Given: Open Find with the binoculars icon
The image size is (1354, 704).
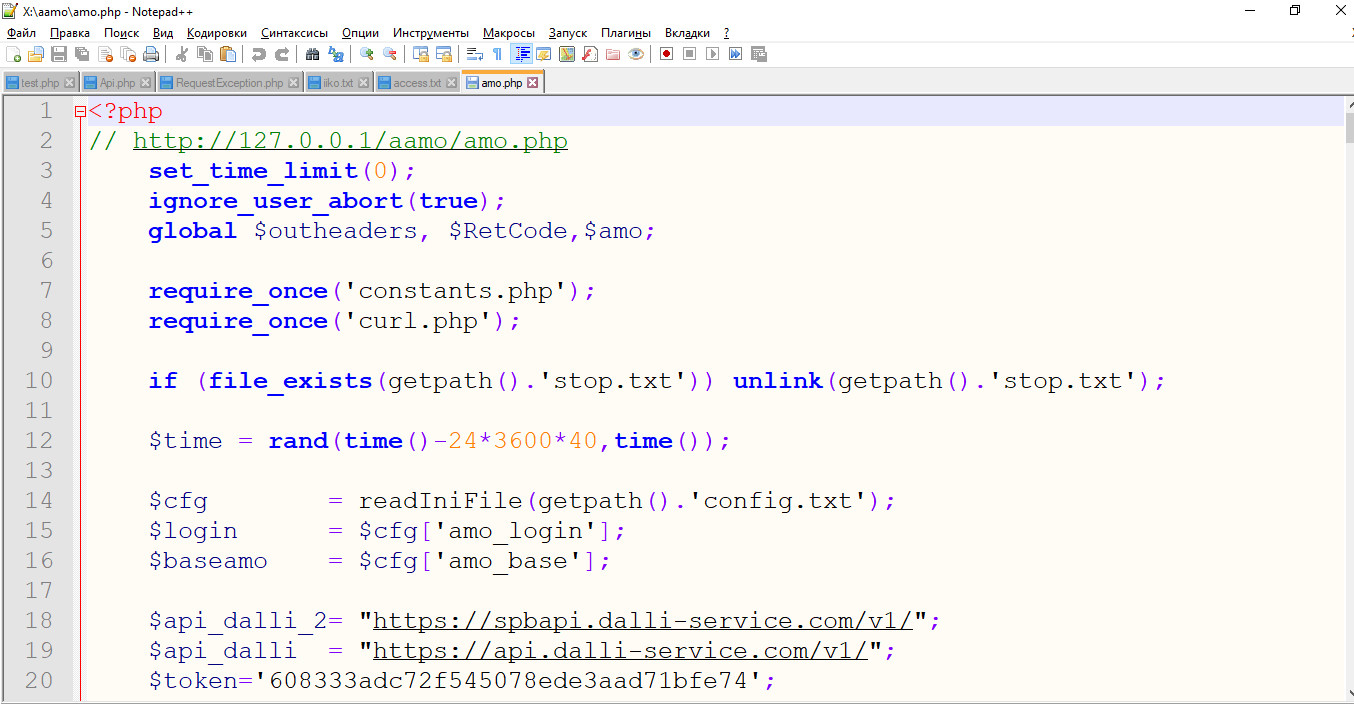Looking at the screenshot, I should [313, 54].
